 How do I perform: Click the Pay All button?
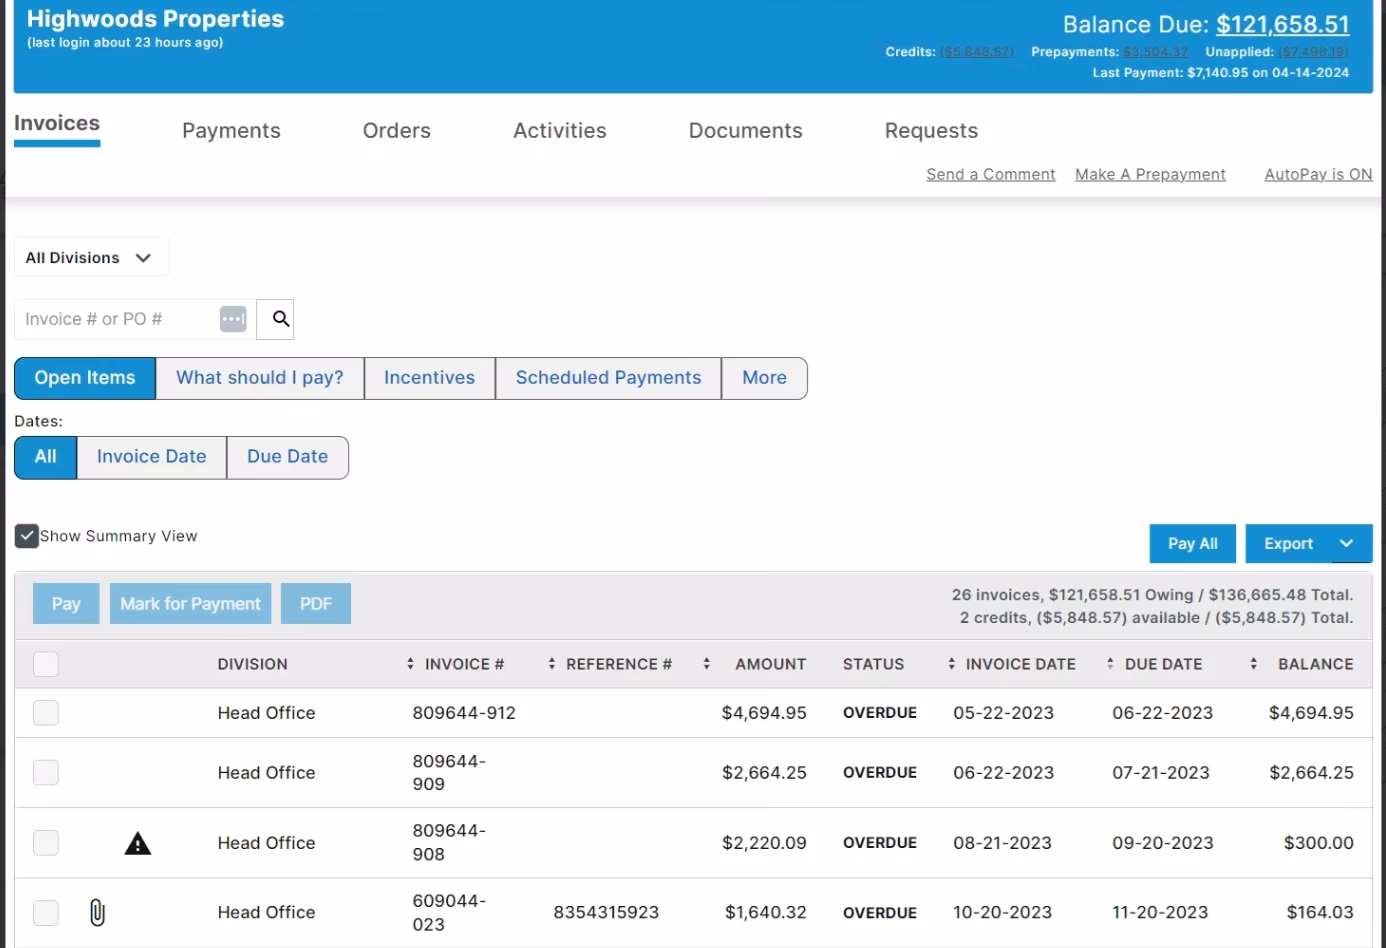1193,544
